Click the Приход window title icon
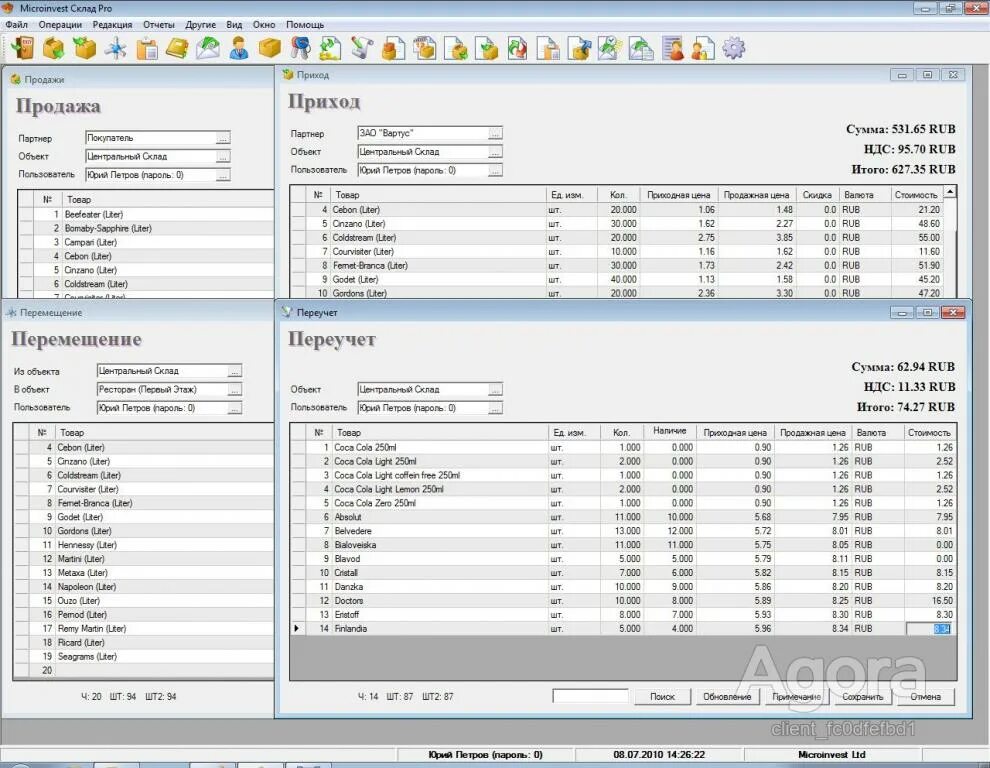Screen dimensions: 990x768 click(x=288, y=75)
